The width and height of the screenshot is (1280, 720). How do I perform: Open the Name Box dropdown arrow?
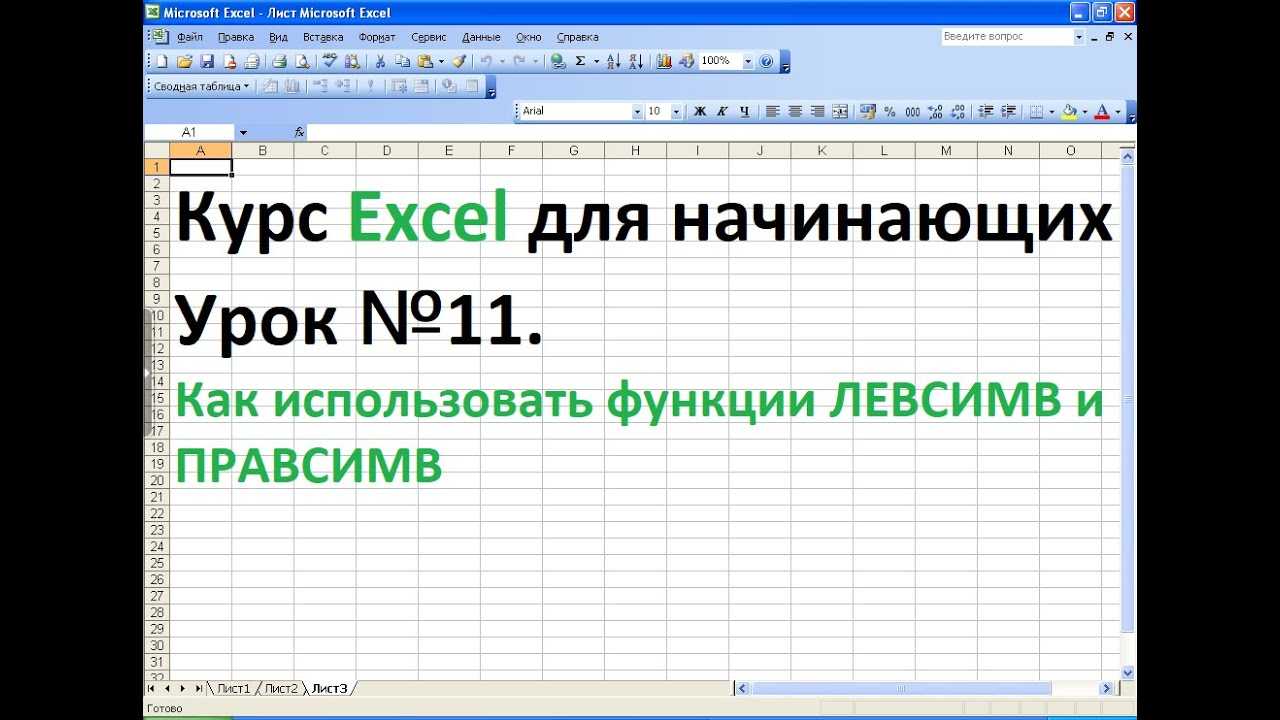click(x=243, y=132)
